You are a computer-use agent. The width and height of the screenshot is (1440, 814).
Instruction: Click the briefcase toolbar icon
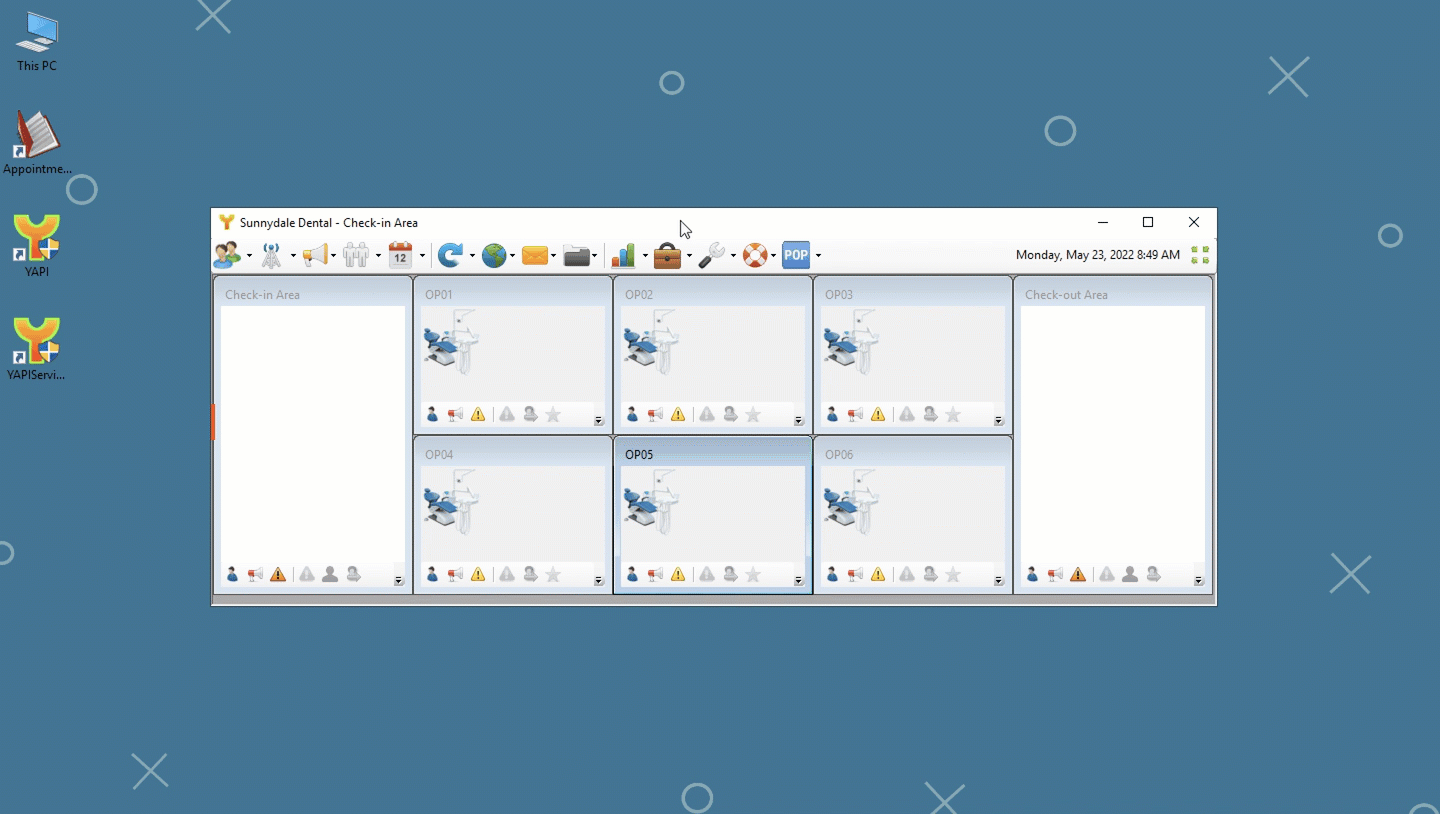pyautogui.click(x=667, y=256)
